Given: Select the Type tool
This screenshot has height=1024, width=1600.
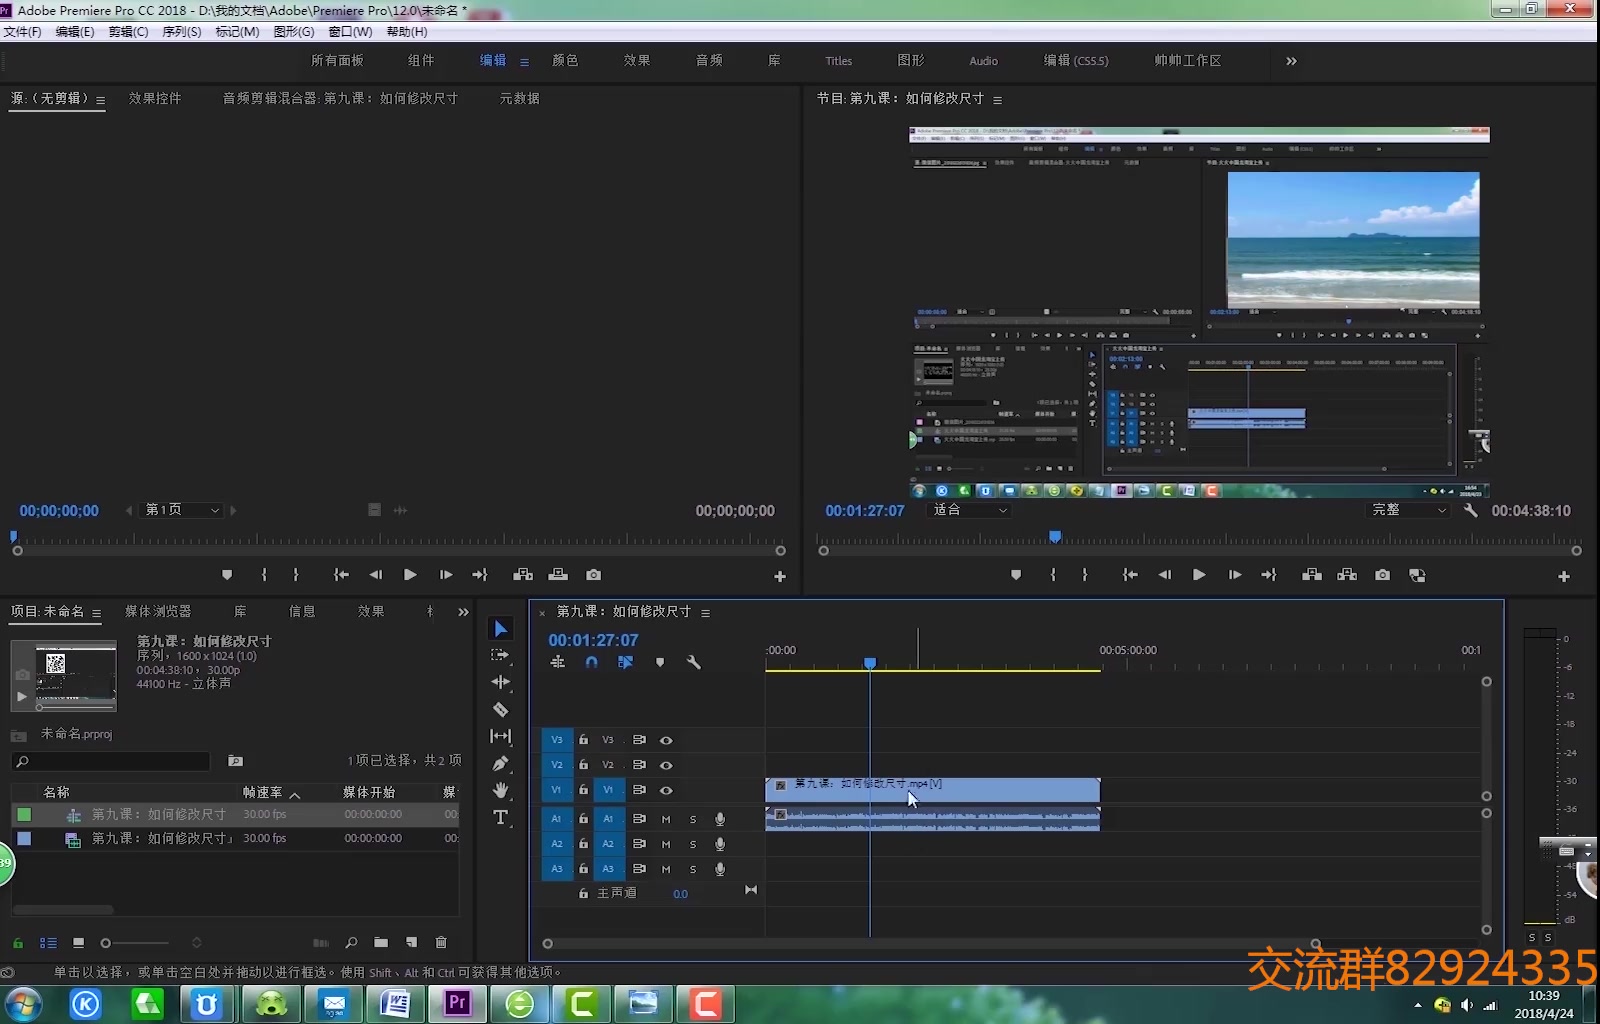Looking at the screenshot, I should (x=501, y=818).
